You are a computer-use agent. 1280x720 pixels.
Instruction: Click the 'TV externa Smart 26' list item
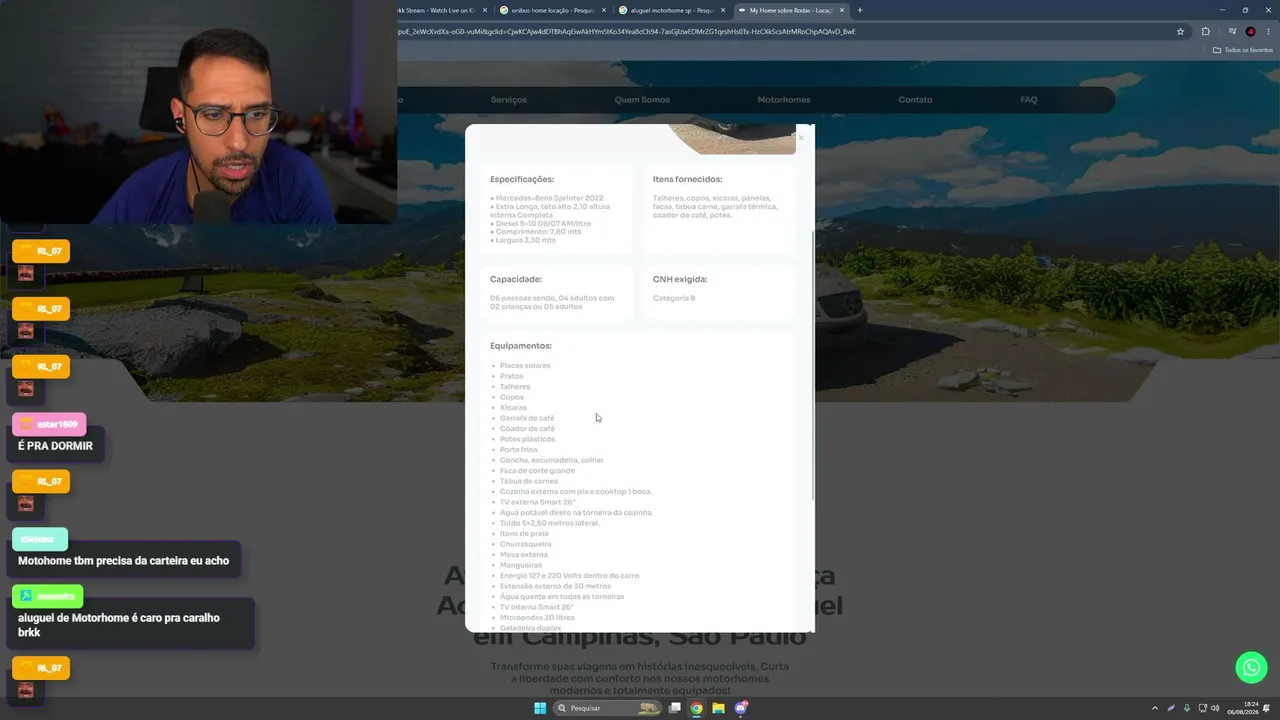(537, 502)
